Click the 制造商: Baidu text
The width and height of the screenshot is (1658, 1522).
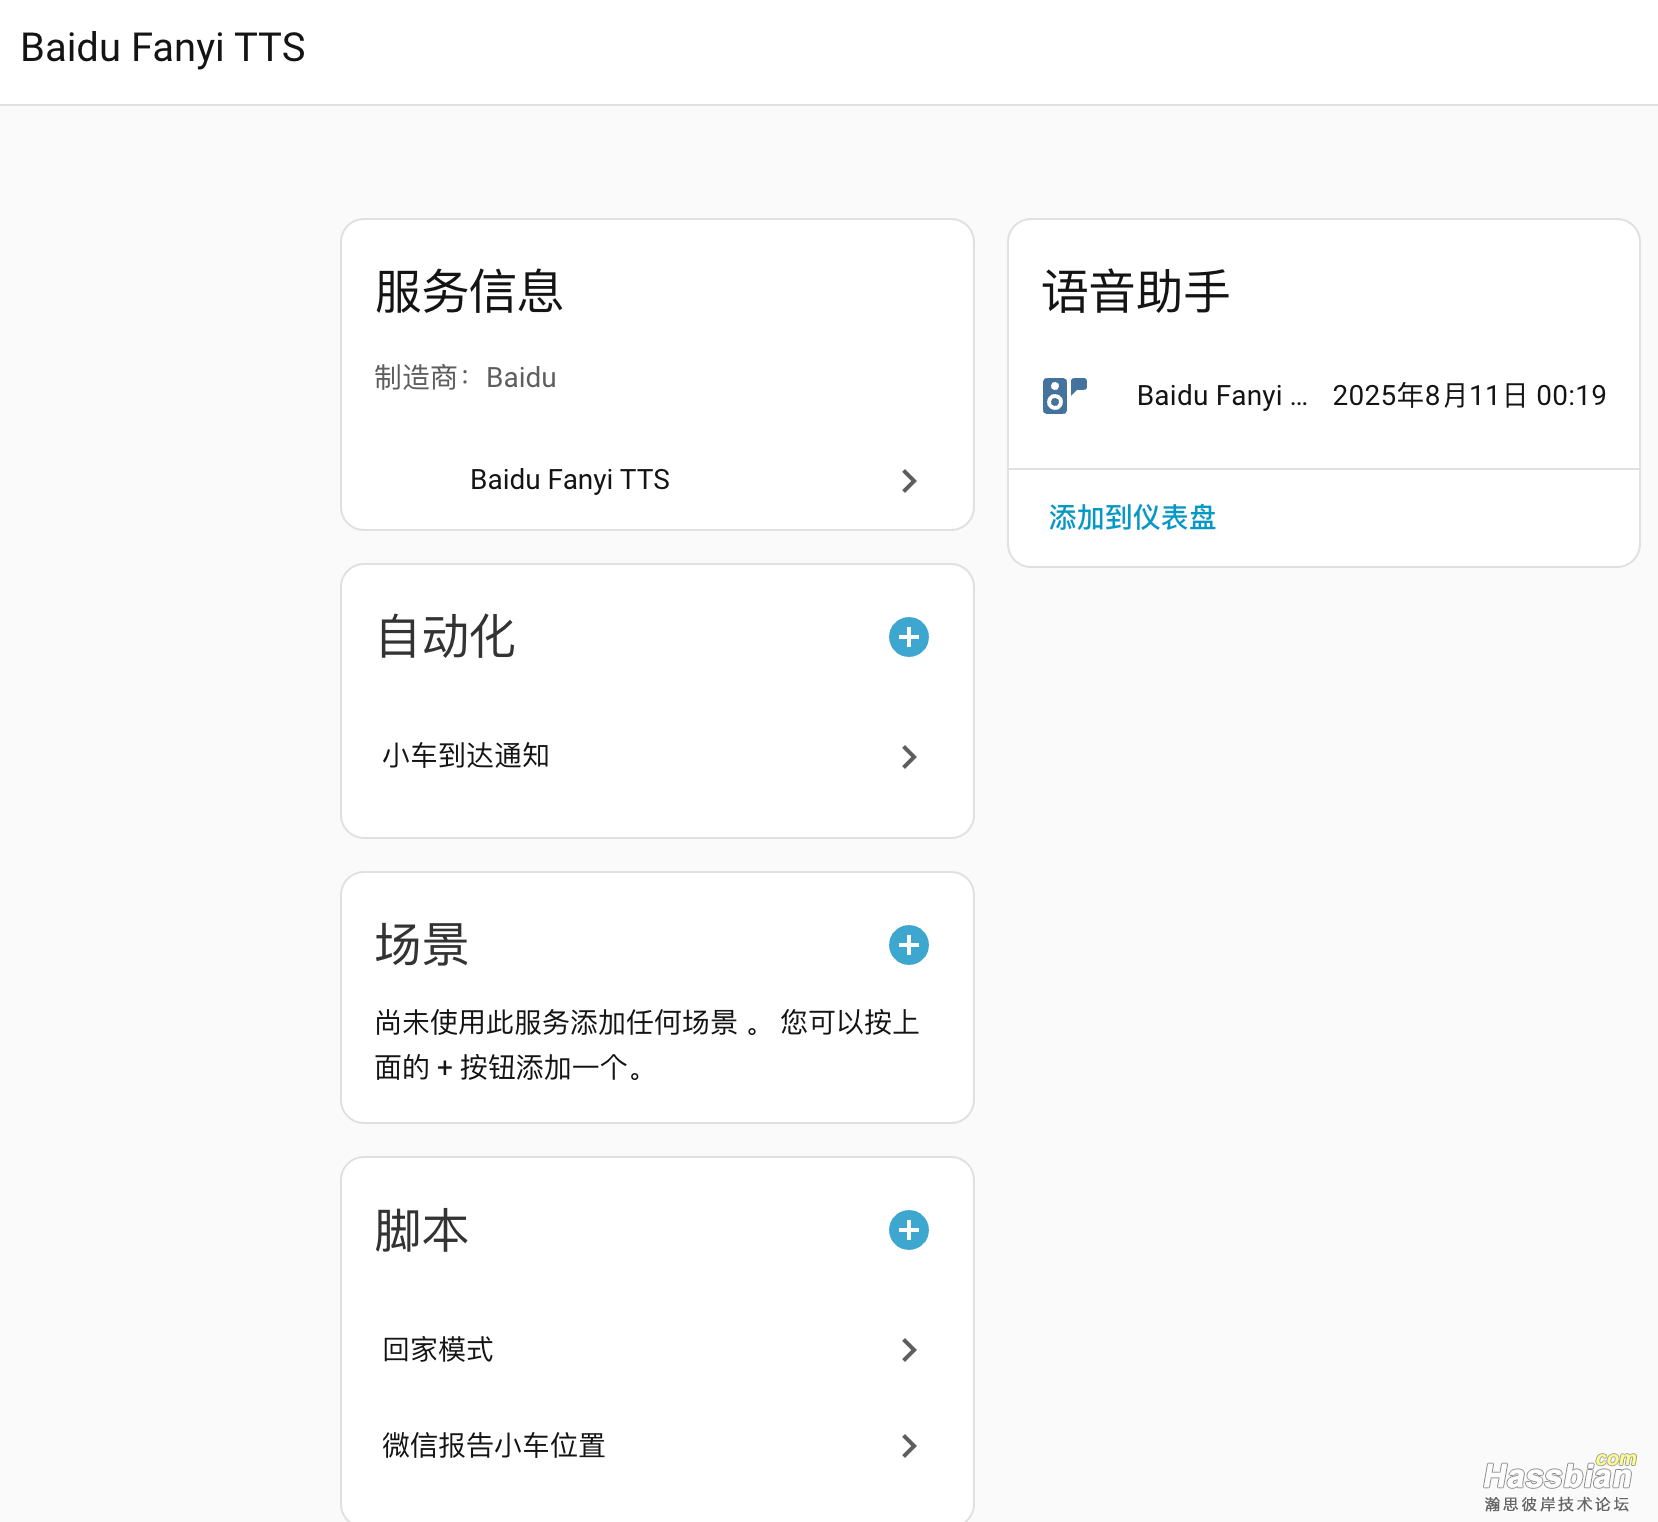tap(465, 377)
